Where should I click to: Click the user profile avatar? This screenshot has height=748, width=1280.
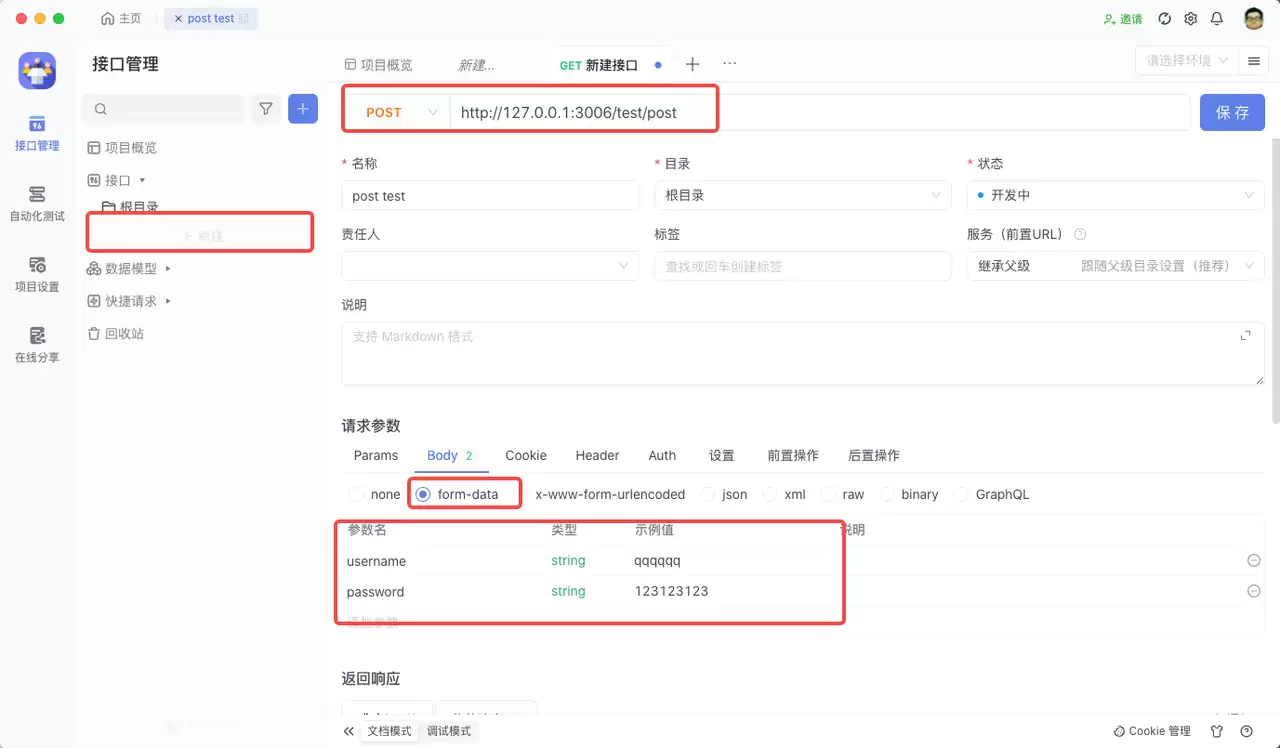pos(1254,18)
